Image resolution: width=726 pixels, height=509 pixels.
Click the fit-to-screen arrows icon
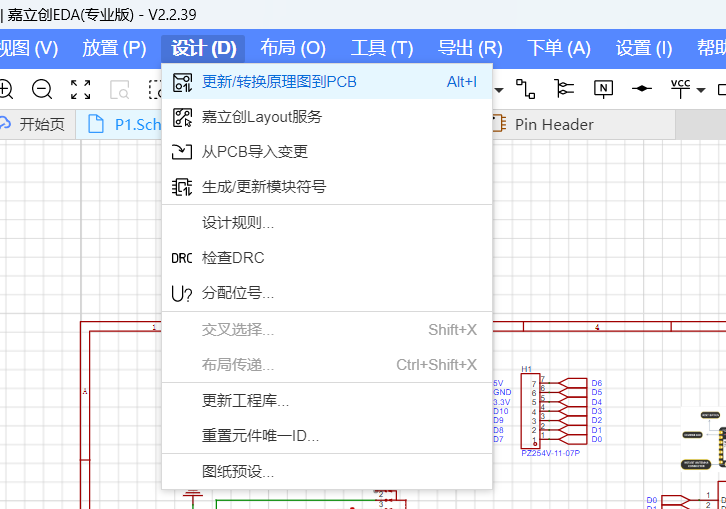pos(81,89)
